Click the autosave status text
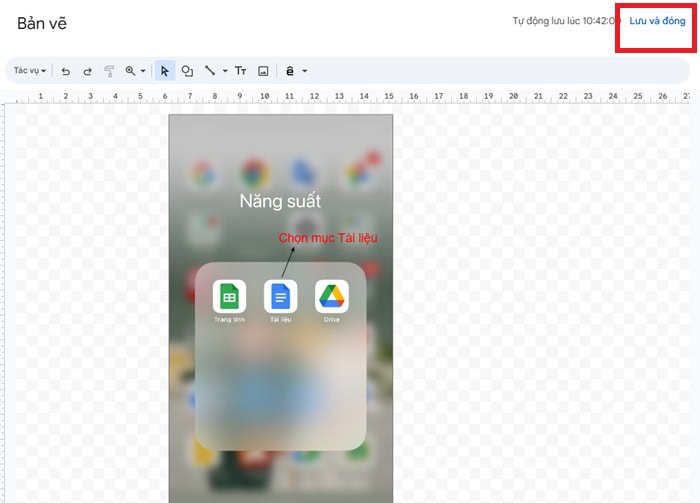The height and width of the screenshot is (503, 700). tap(566, 21)
